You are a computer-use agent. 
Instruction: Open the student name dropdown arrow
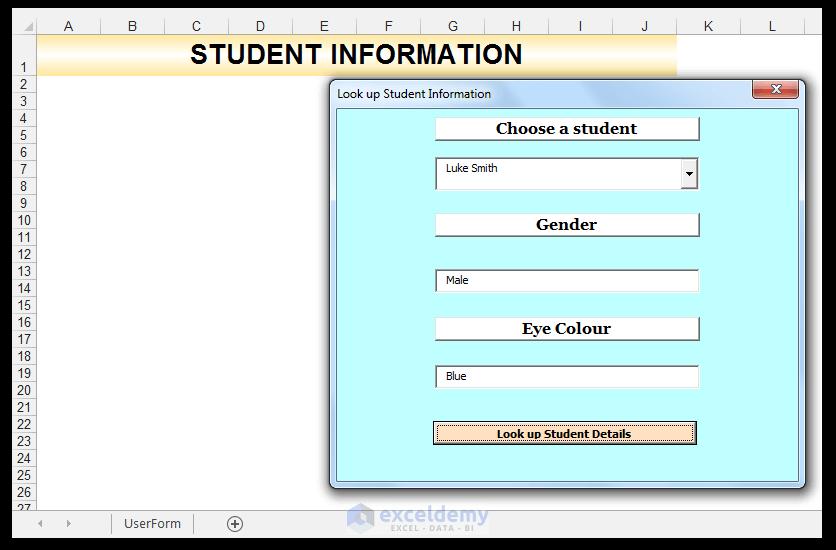(x=689, y=174)
